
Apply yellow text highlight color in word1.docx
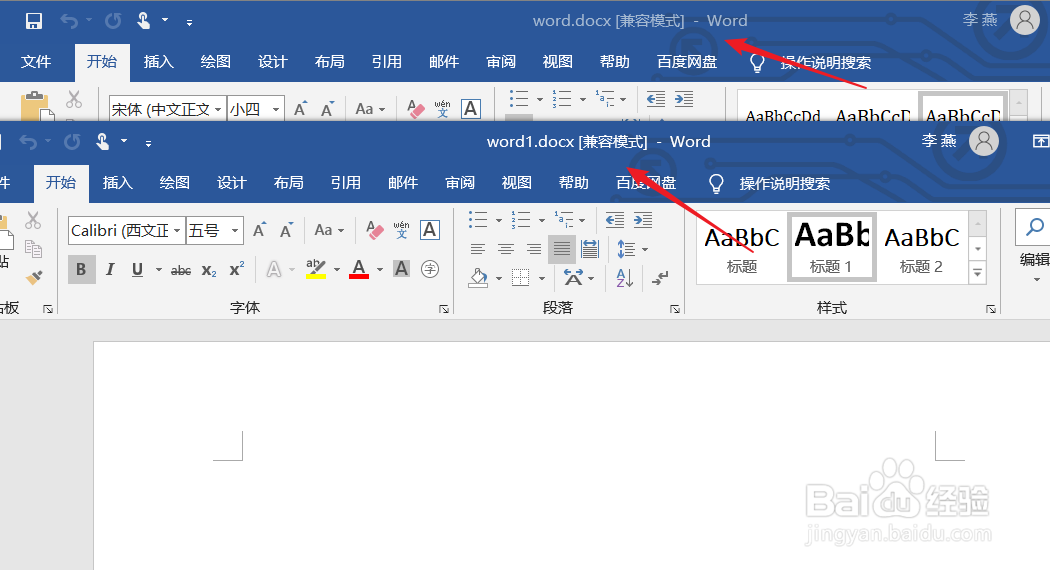tap(315, 269)
